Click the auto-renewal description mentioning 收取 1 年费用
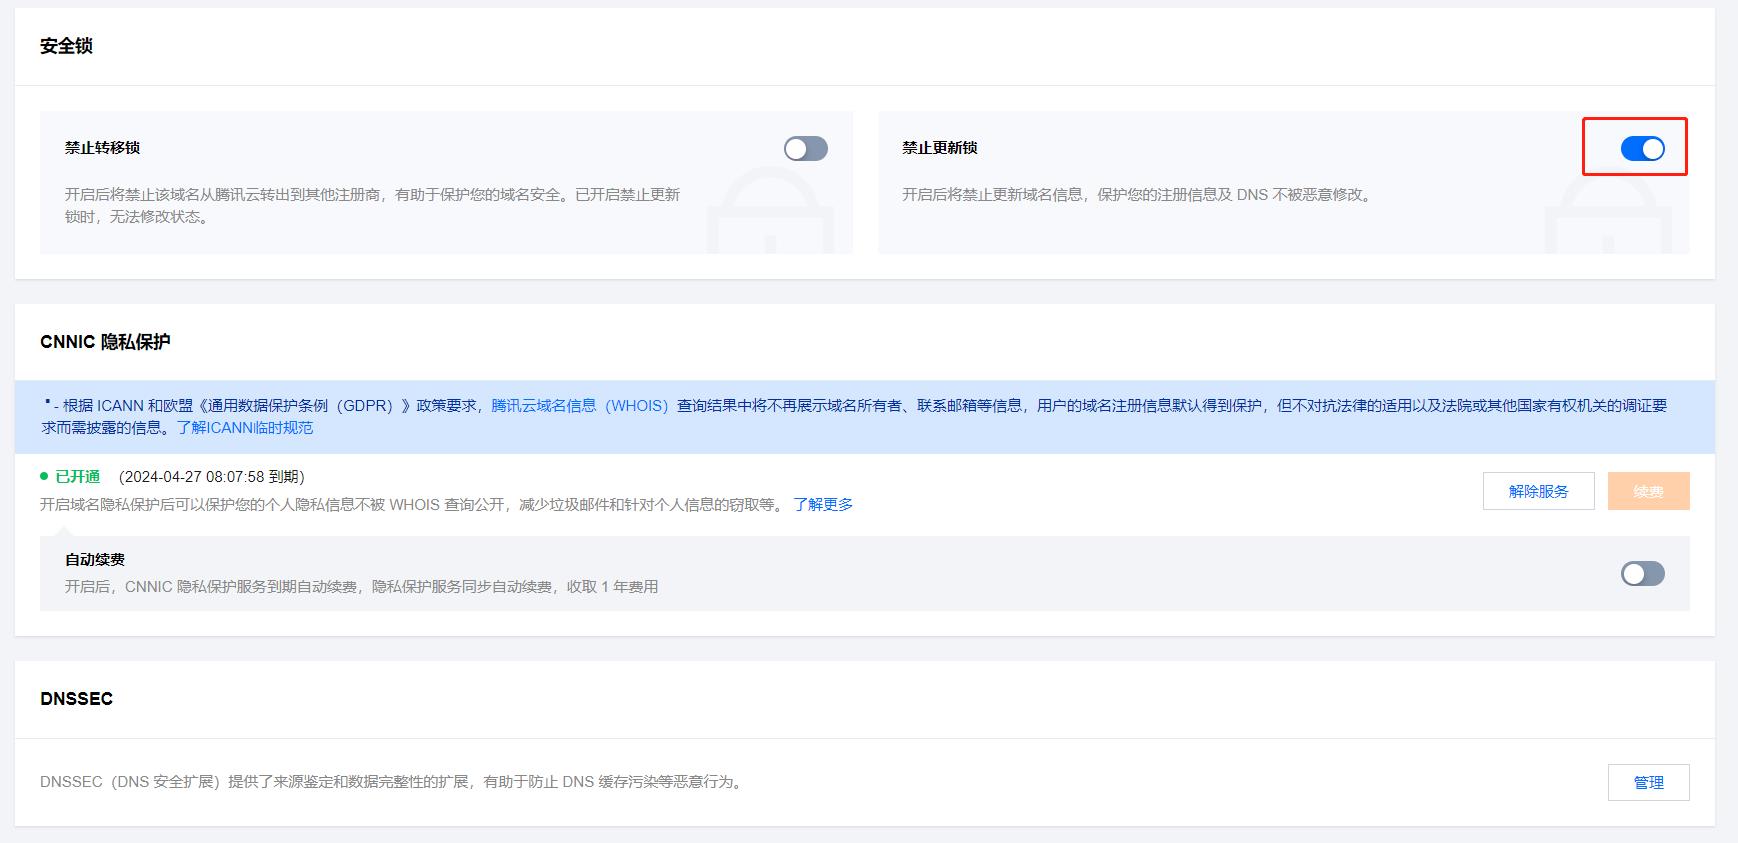Image resolution: width=1738 pixels, height=843 pixels. coord(361,586)
